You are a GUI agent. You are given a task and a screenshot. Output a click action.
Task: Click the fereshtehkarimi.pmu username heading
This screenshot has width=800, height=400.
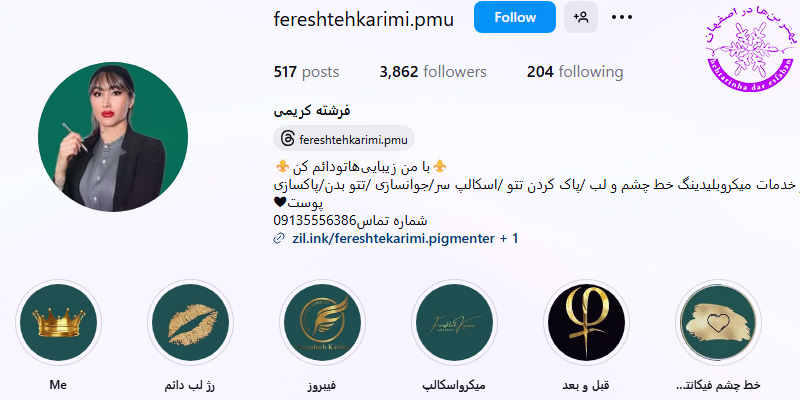pyautogui.click(x=364, y=19)
